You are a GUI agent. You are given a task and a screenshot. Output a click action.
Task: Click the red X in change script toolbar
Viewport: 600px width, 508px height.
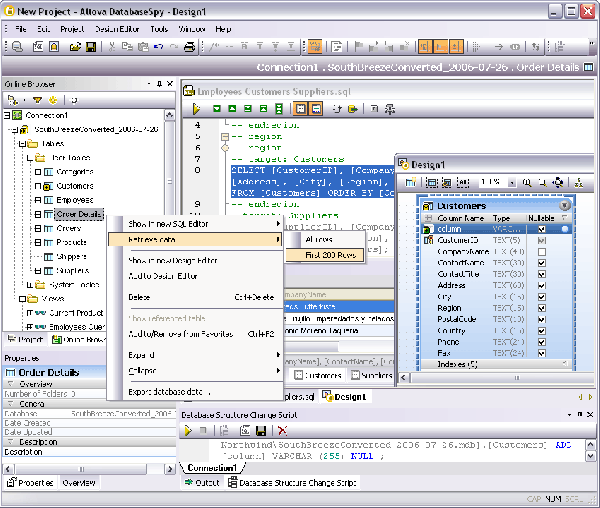tap(283, 430)
